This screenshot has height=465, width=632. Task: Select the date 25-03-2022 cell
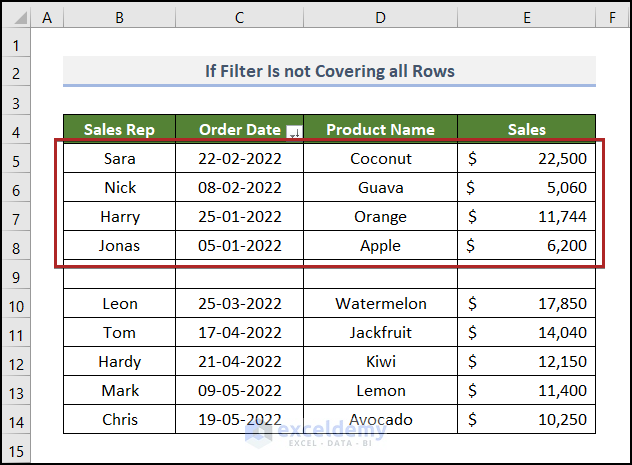(x=239, y=304)
